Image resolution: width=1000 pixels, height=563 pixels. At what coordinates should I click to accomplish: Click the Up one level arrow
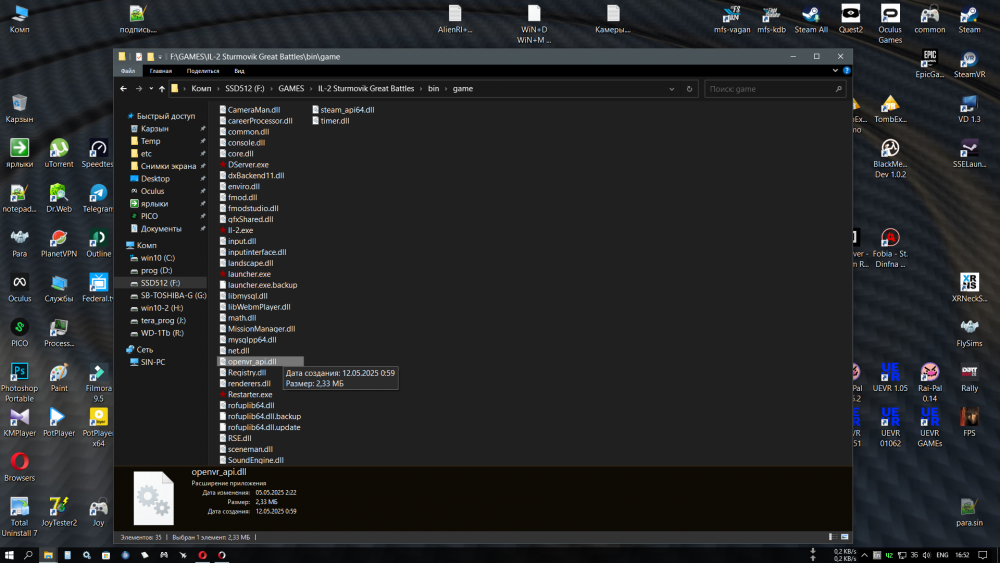[159, 89]
